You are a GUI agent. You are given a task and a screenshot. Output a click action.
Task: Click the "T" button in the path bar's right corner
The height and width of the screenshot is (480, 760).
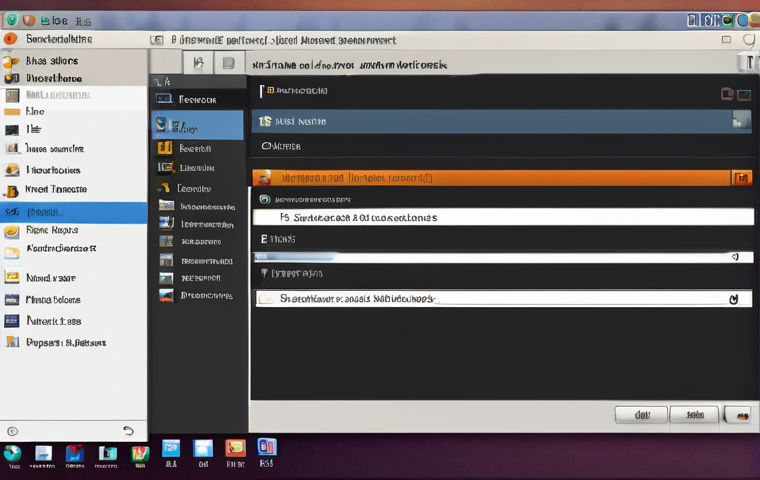tap(748, 62)
